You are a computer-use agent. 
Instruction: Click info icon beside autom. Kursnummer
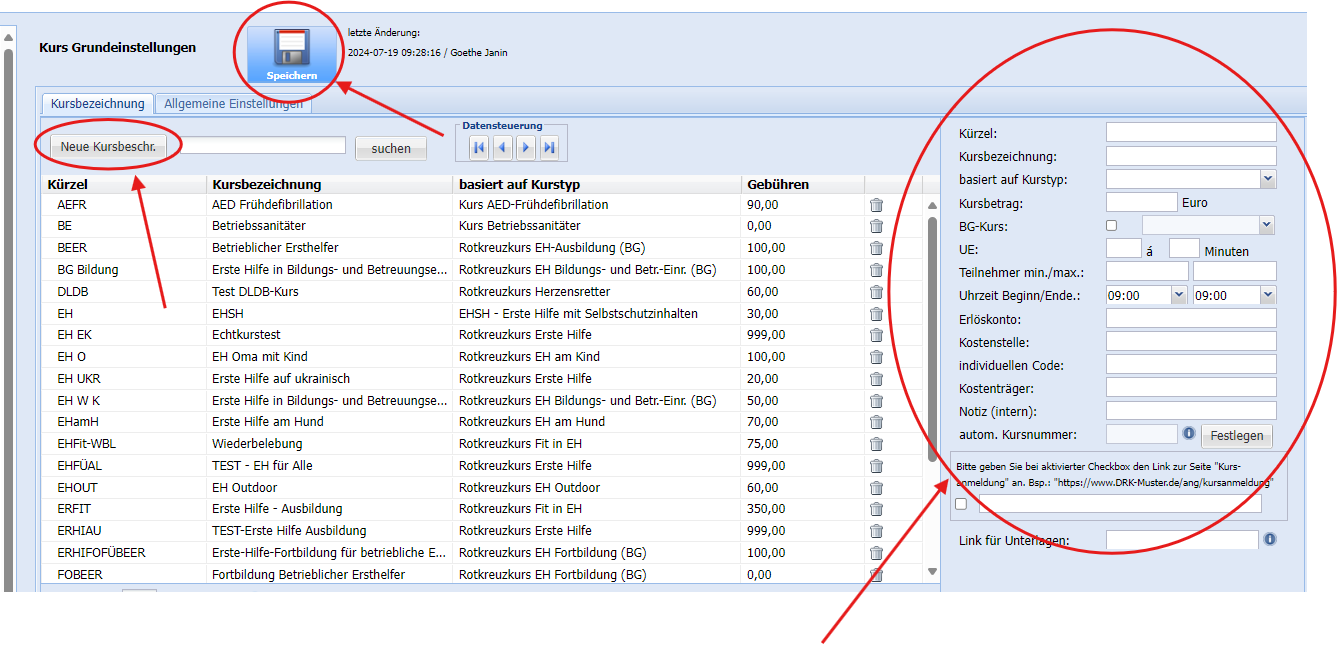coord(1189,434)
